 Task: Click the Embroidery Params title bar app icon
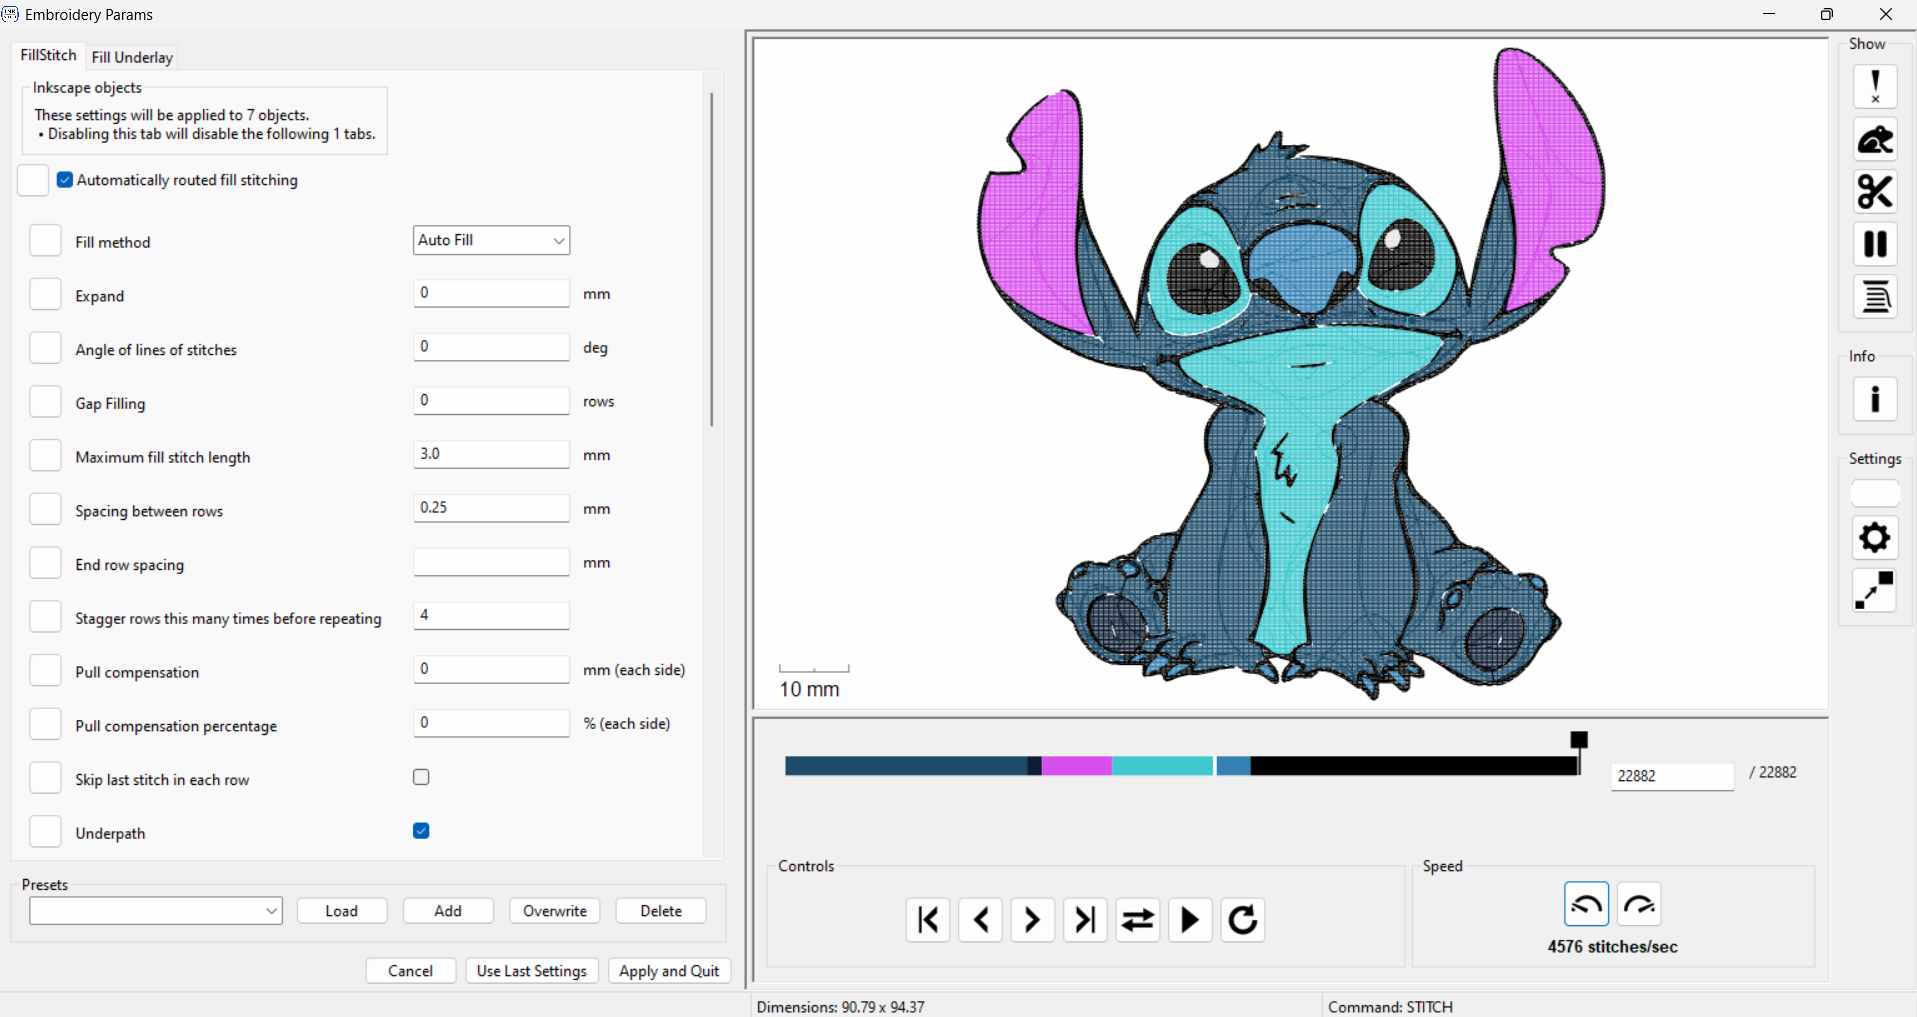[x=10, y=14]
